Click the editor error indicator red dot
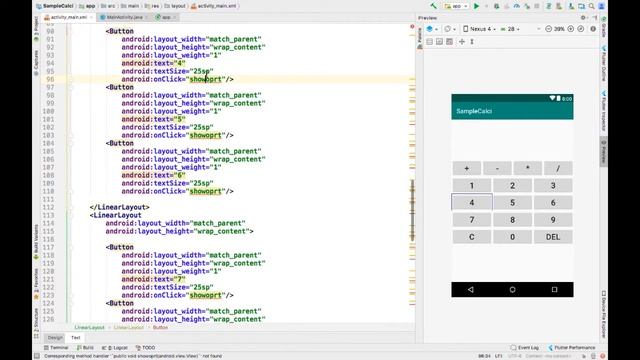The width and height of the screenshot is (640, 360). 412,27
